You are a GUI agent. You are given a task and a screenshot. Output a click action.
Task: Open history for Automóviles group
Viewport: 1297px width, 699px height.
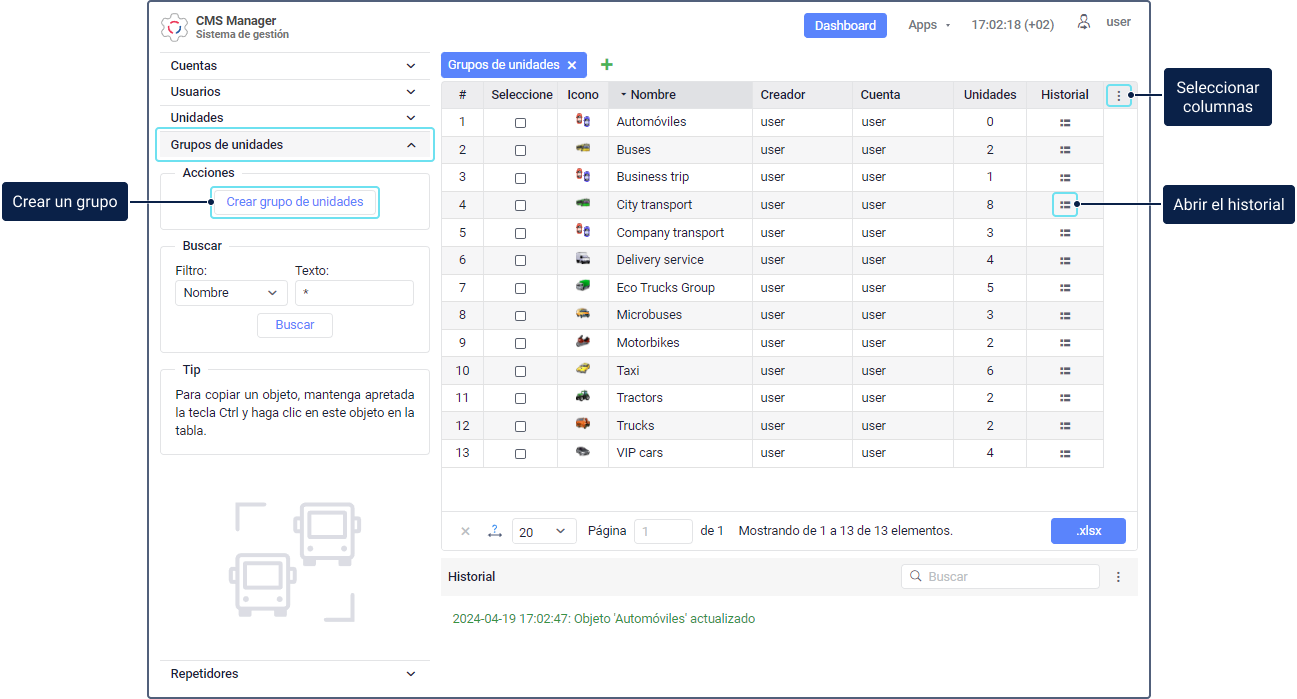[1065, 122]
